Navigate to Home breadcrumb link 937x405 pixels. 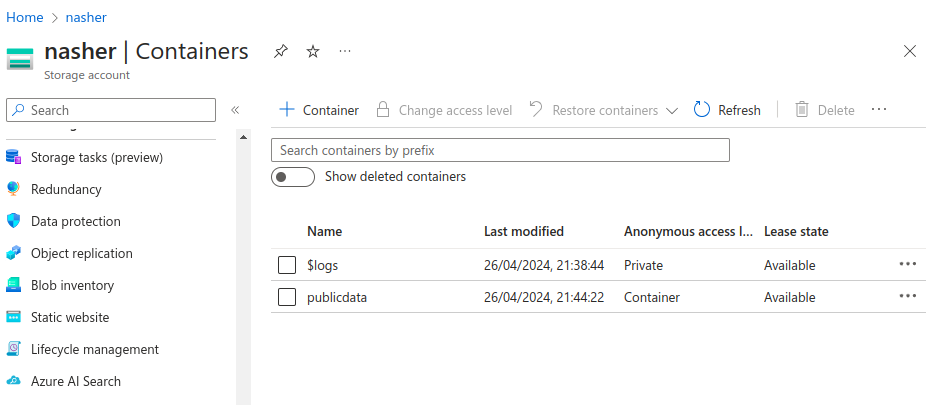(25, 17)
